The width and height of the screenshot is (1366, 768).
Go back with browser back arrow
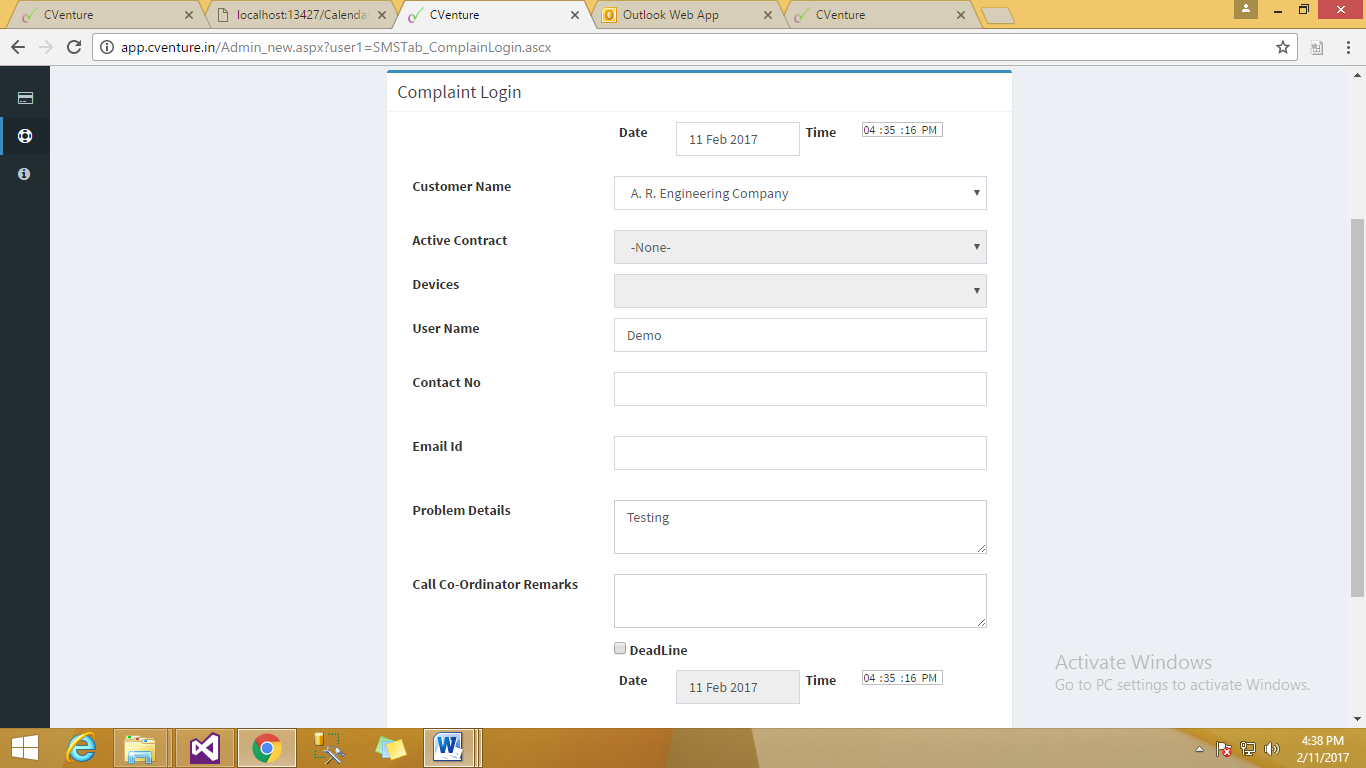point(18,47)
